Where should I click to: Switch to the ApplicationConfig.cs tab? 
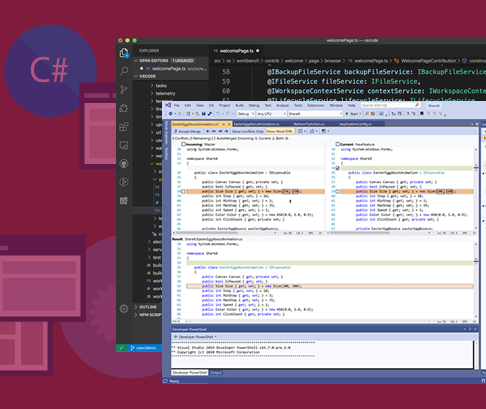pyautogui.click(x=355, y=124)
